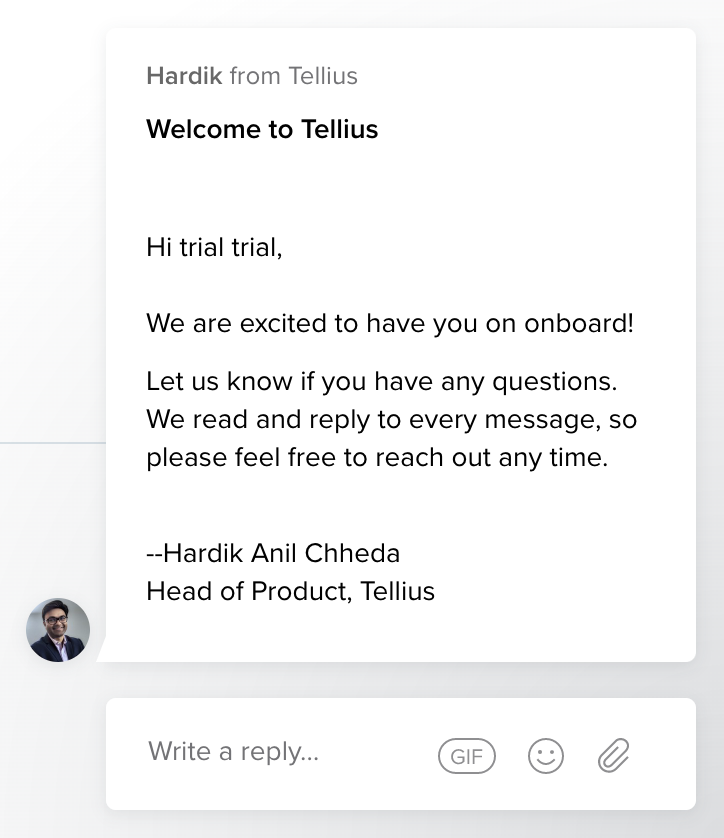
Task: Attach a file with the paperclip icon
Action: pyautogui.click(x=613, y=755)
